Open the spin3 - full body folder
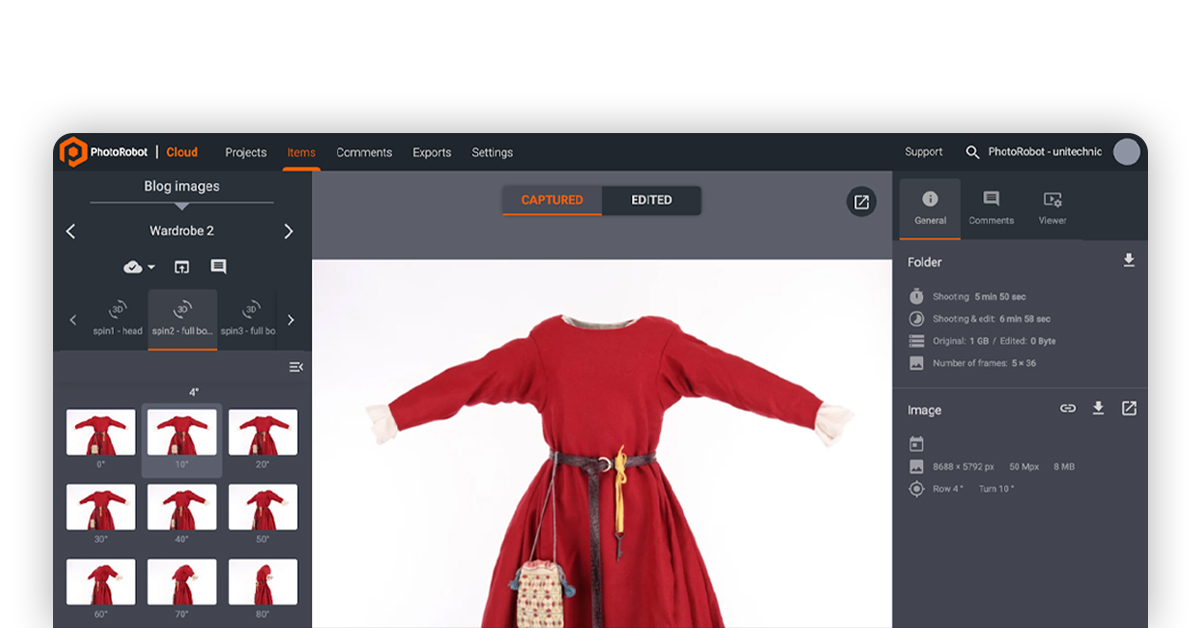This screenshot has width=1200, height=628. [248, 319]
